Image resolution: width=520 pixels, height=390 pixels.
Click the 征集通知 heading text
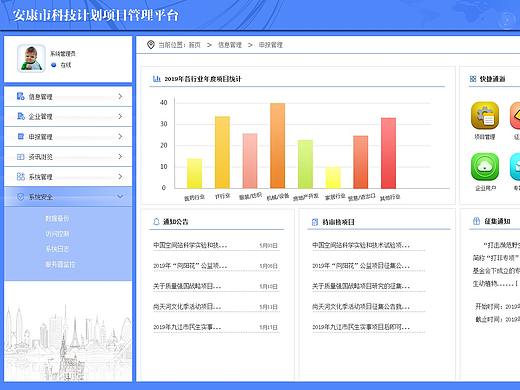click(x=497, y=221)
